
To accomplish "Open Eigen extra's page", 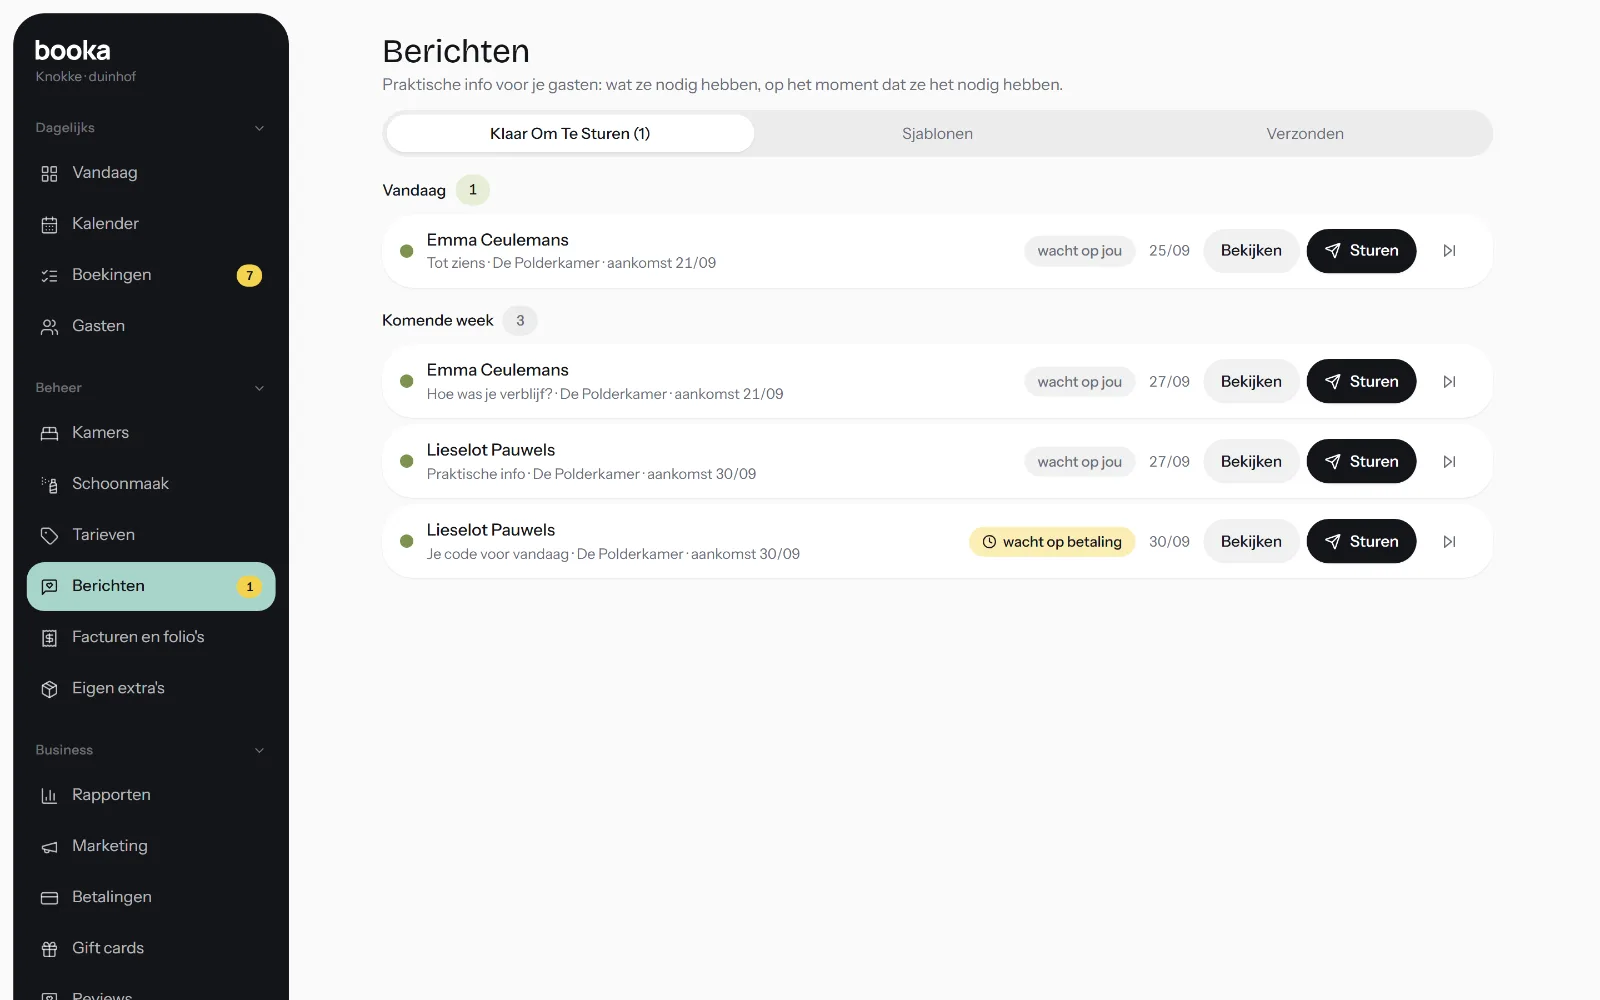I will tap(151, 688).
